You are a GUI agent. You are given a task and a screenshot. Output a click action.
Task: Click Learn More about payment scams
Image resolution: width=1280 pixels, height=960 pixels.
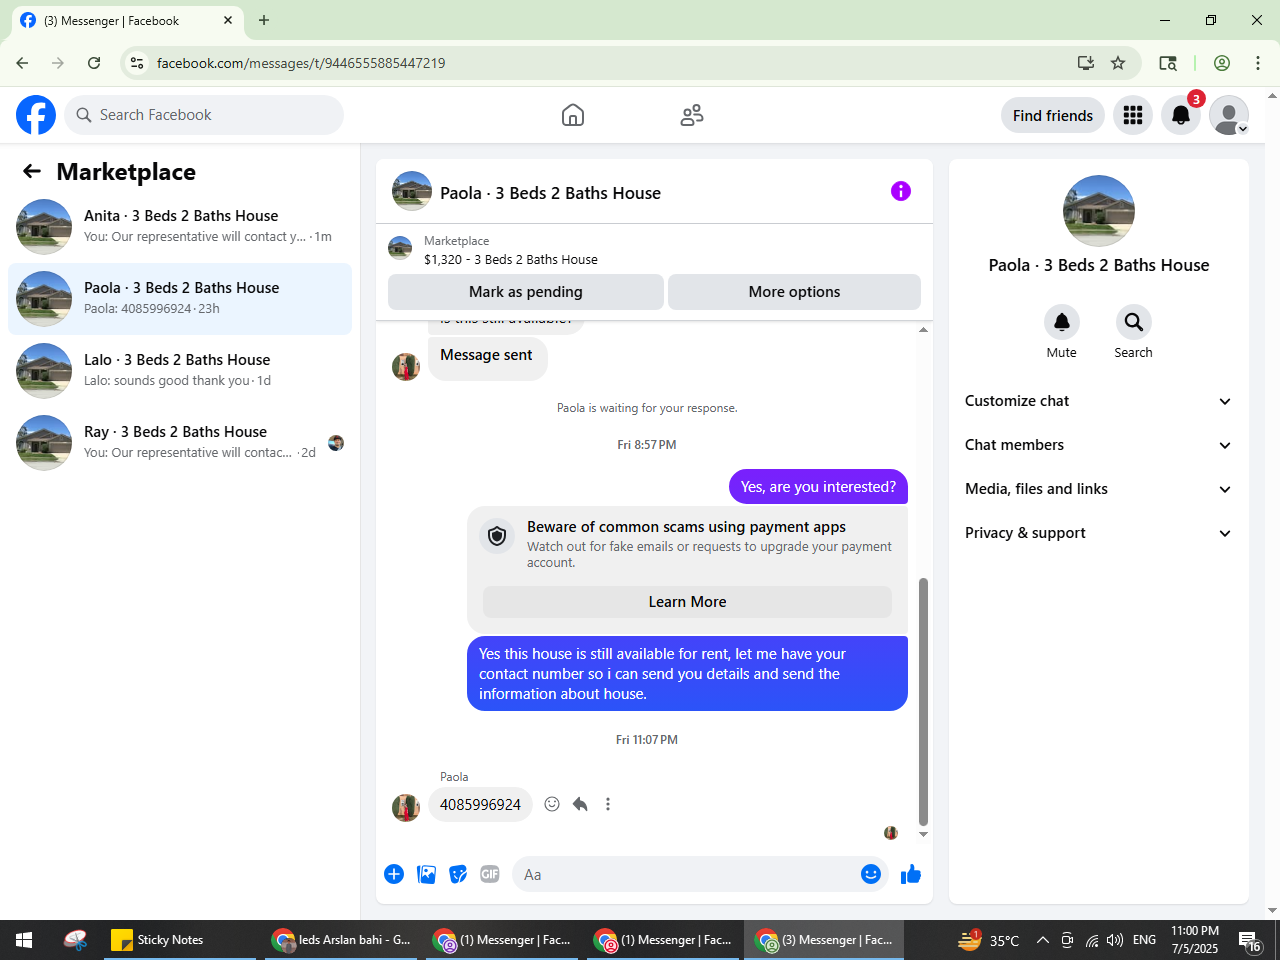(x=687, y=602)
